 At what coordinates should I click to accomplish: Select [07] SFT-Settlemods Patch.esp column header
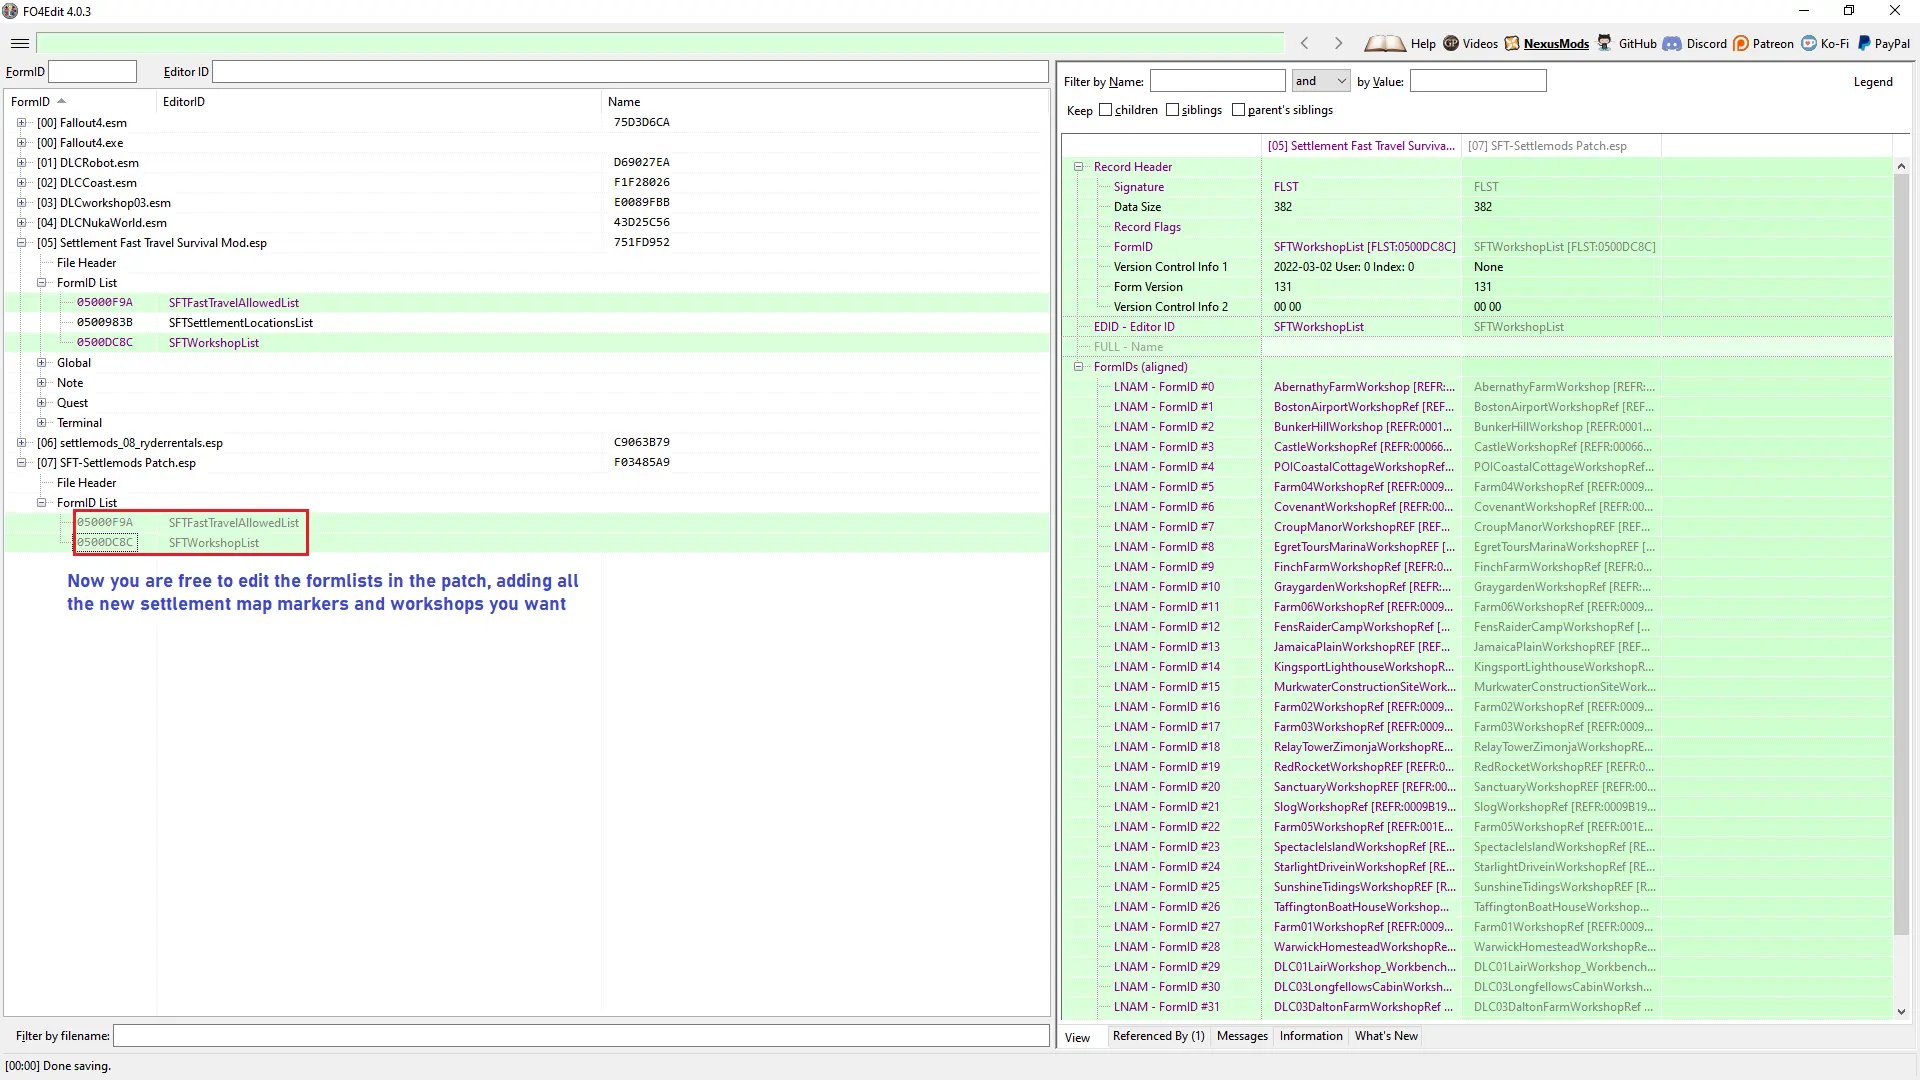pyautogui.click(x=1561, y=146)
